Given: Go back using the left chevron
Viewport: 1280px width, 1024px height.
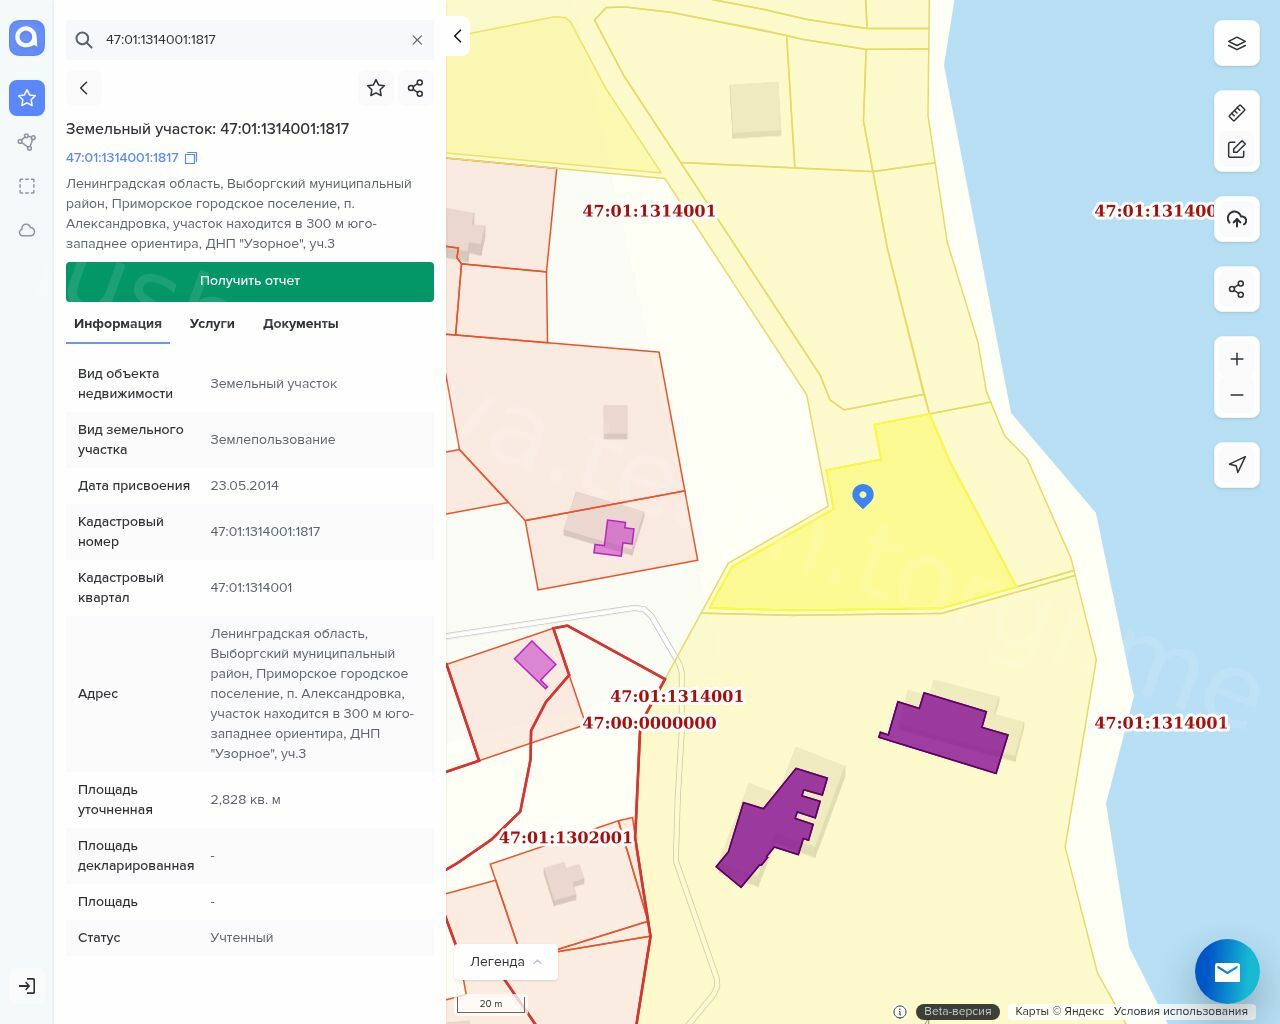Looking at the screenshot, I should coord(84,88).
